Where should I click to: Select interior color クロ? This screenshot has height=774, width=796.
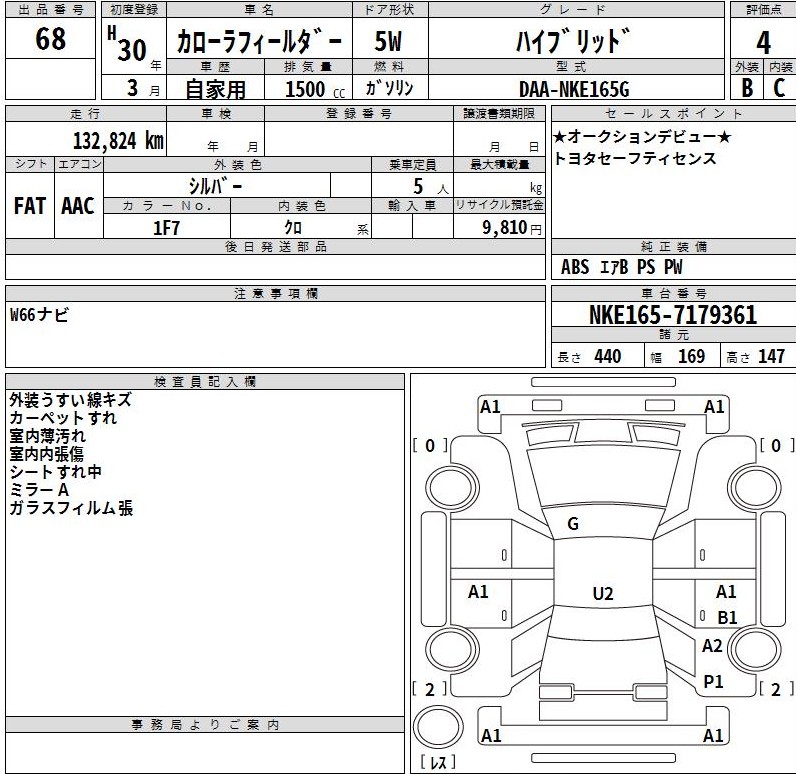pos(293,227)
